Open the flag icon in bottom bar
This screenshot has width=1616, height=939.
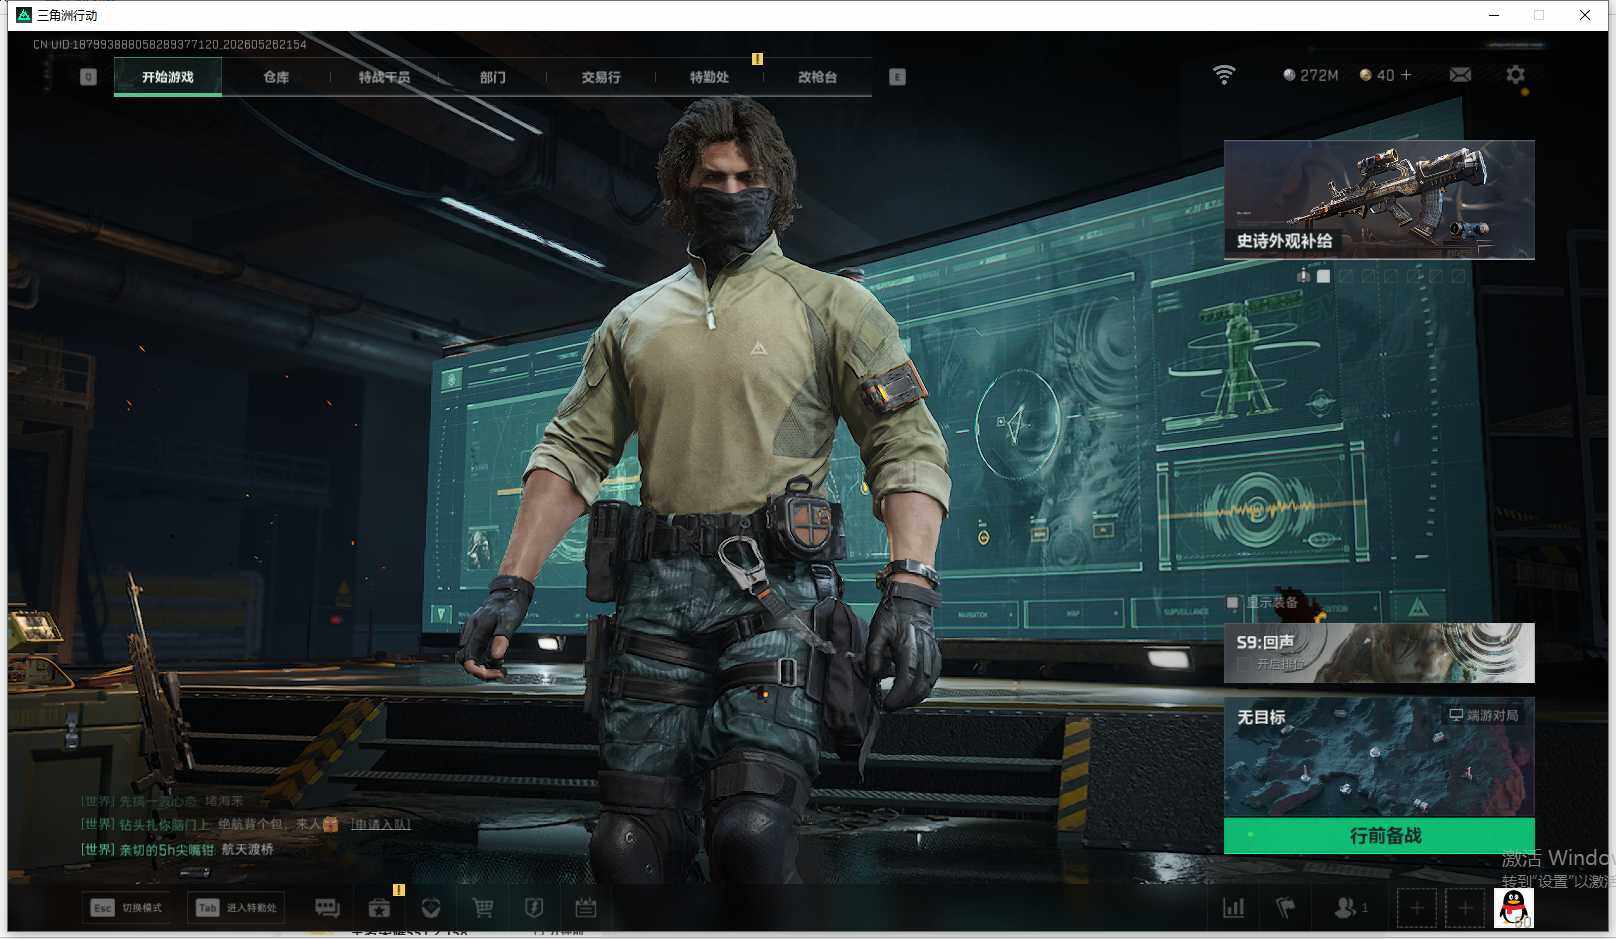[1286, 908]
